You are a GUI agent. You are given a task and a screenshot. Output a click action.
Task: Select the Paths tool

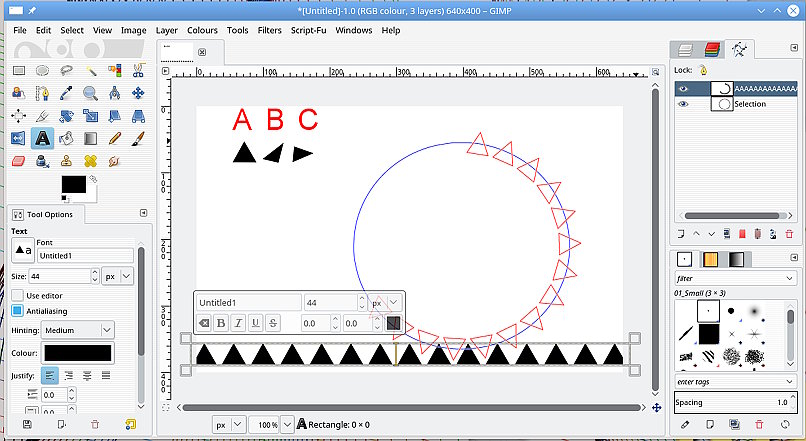(x=42, y=93)
